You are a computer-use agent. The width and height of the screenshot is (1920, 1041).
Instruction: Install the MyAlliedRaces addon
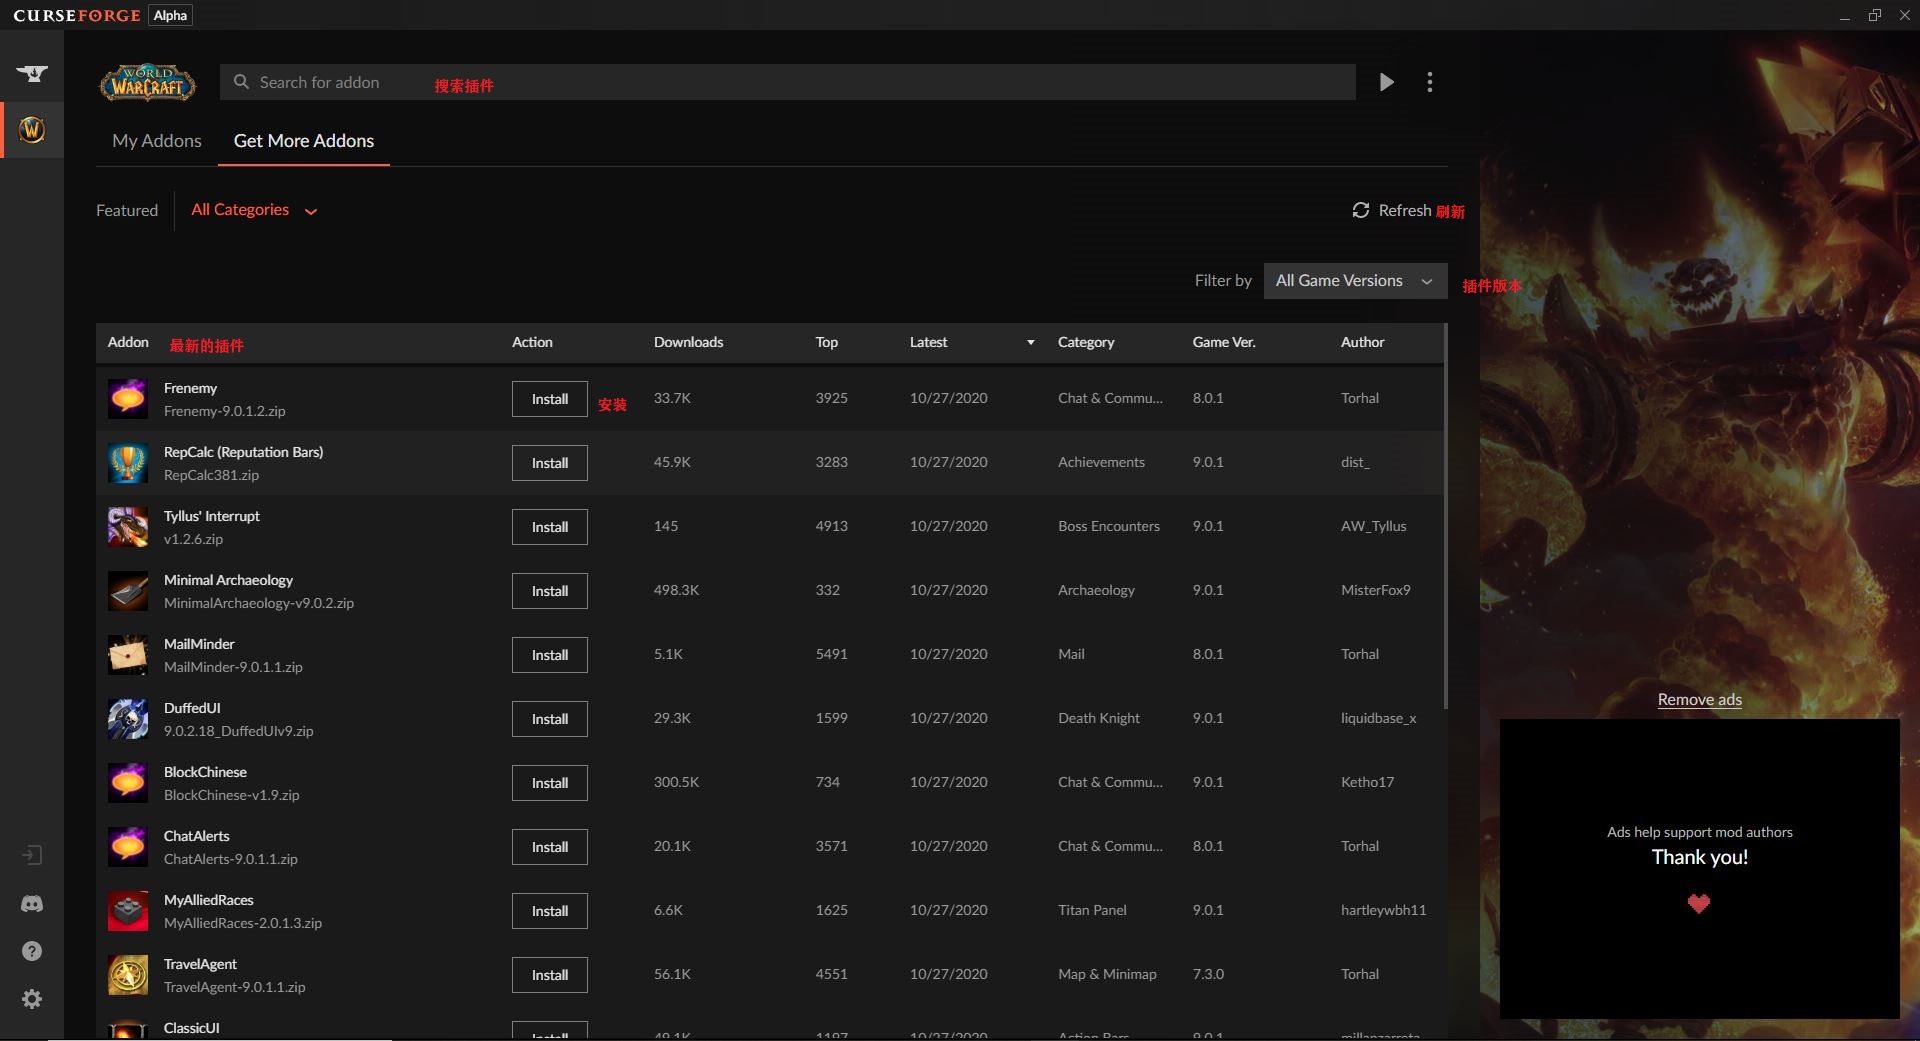[x=550, y=911]
